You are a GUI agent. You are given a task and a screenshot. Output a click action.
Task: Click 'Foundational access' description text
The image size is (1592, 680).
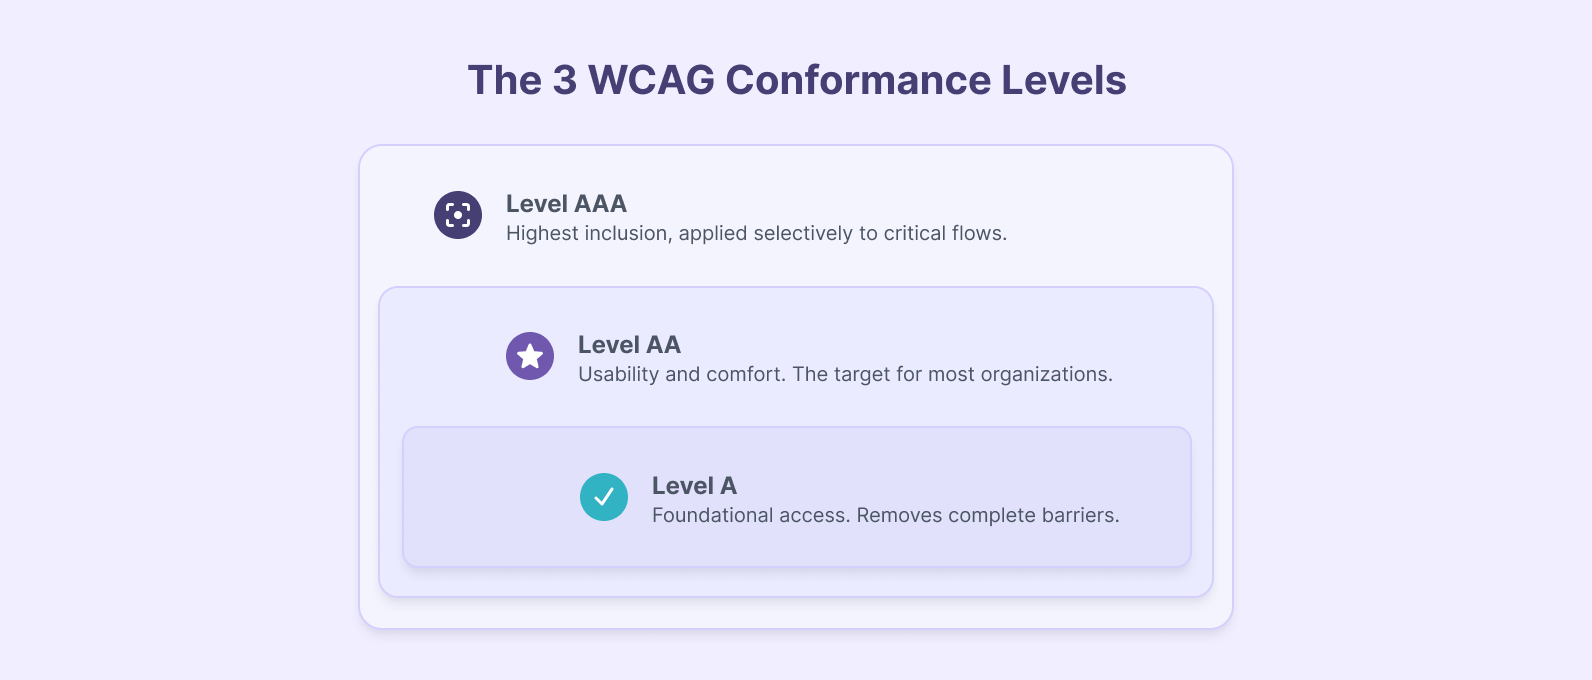[885, 515]
